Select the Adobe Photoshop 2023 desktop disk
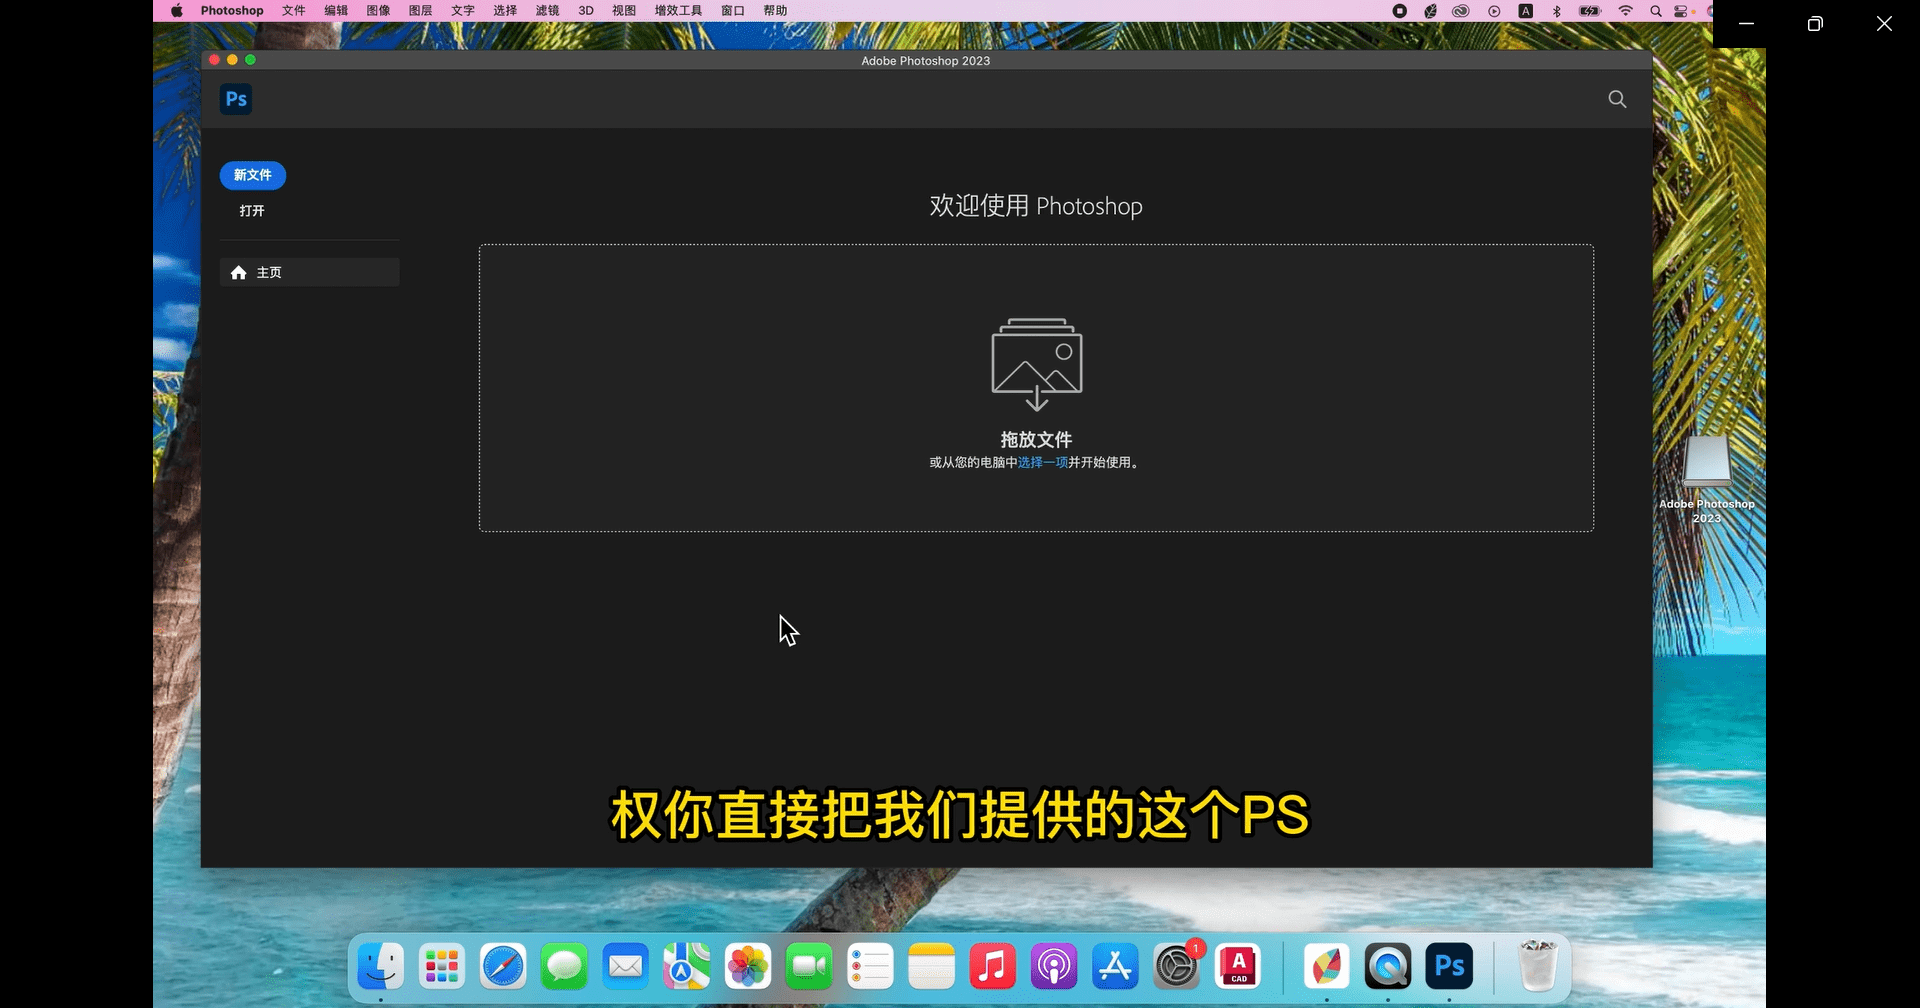Viewport: 1920px width, 1008px height. (x=1707, y=478)
